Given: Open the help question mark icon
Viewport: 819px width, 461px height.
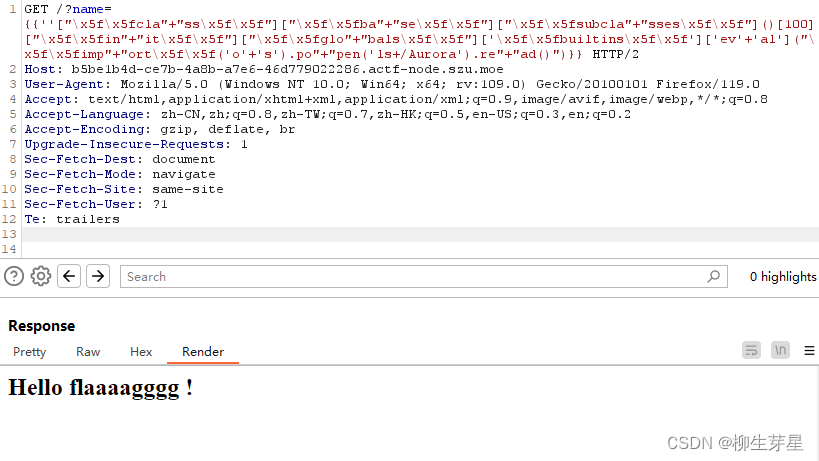Looking at the screenshot, I should pyautogui.click(x=14, y=276).
